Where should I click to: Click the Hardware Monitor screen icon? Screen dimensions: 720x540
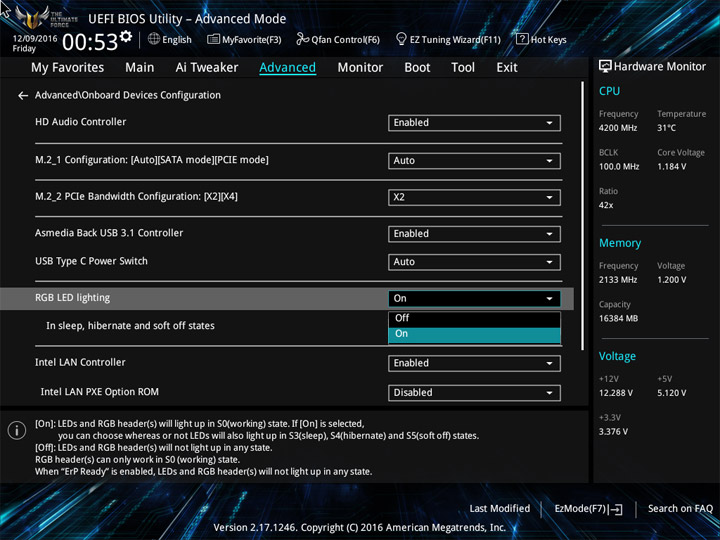pos(605,67)
